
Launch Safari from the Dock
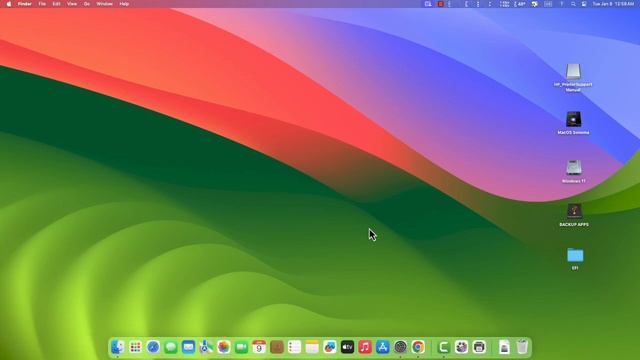(x=153, y=347)
